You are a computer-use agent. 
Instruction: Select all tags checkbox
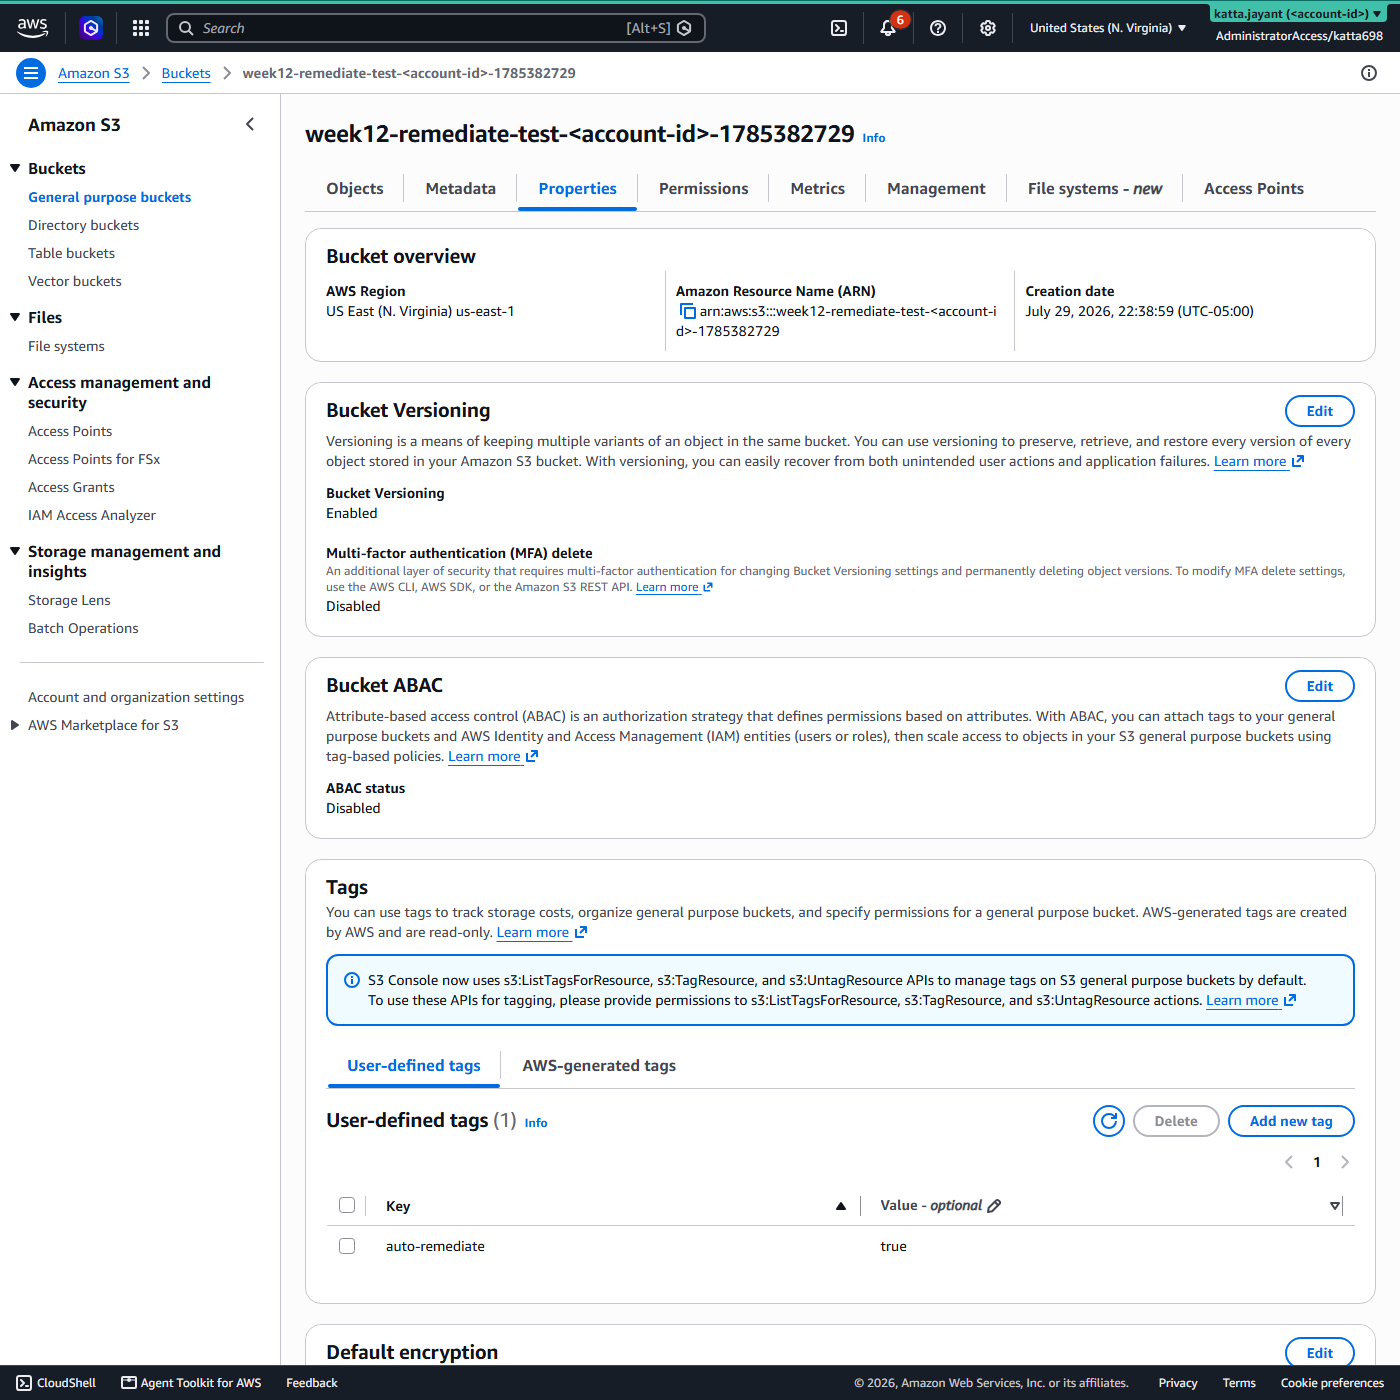(347, 1205)
